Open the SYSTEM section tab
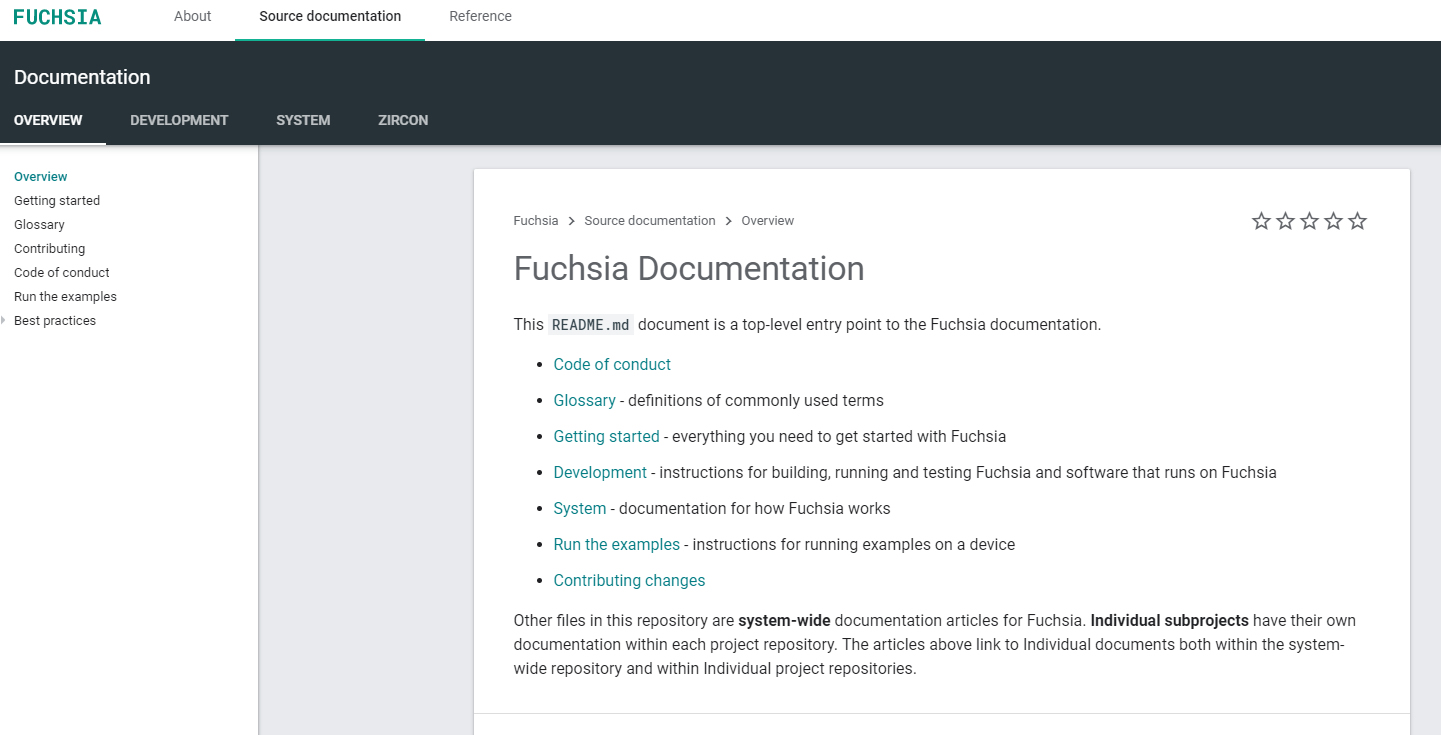This screenshot has height=735, width=1441. click(x=303, y=120)
